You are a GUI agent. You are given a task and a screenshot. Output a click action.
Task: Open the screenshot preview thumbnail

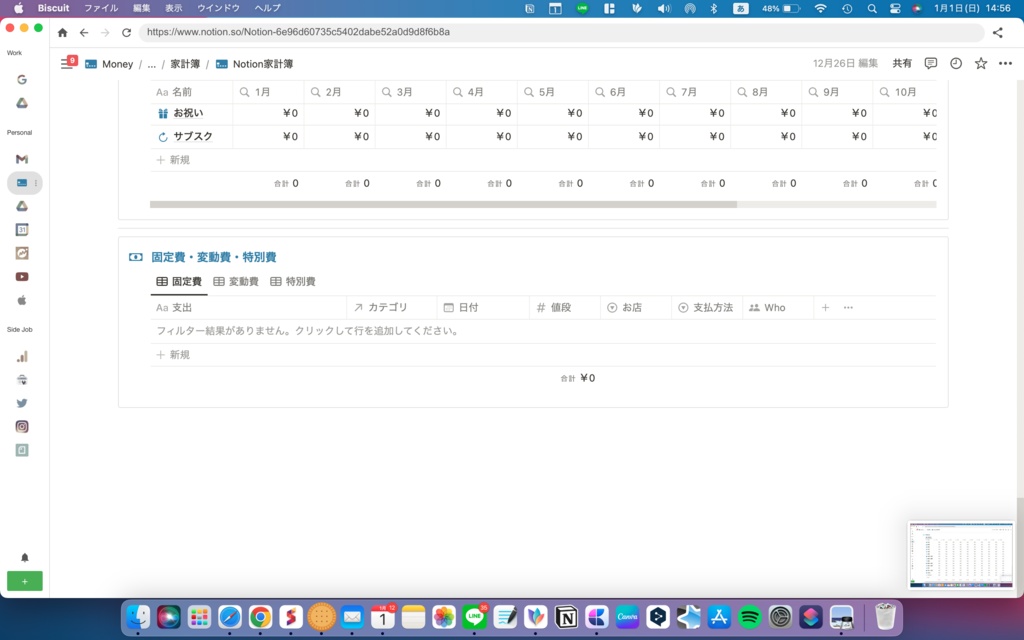(961, 554)
